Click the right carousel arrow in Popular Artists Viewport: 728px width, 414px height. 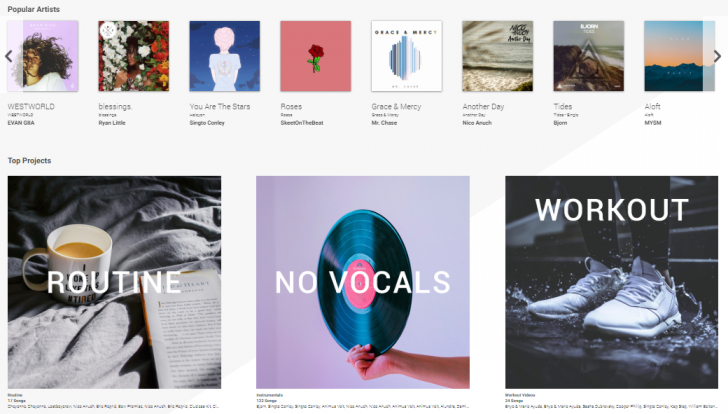tap(717, 56)
